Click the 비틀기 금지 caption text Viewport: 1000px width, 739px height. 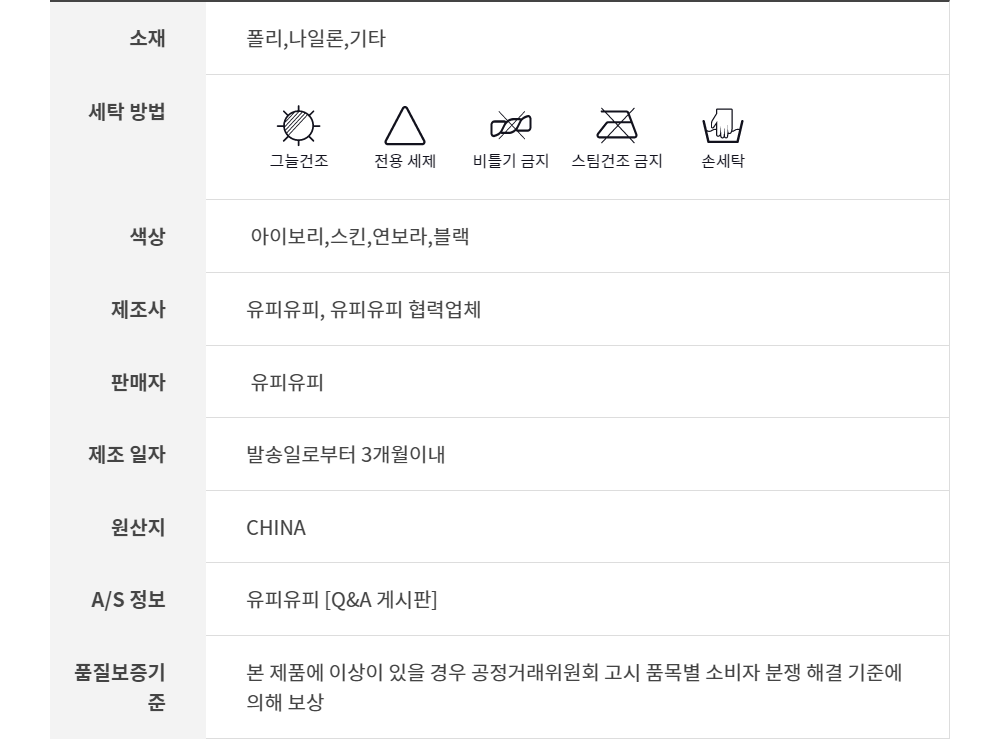click(x=511, y=160)
